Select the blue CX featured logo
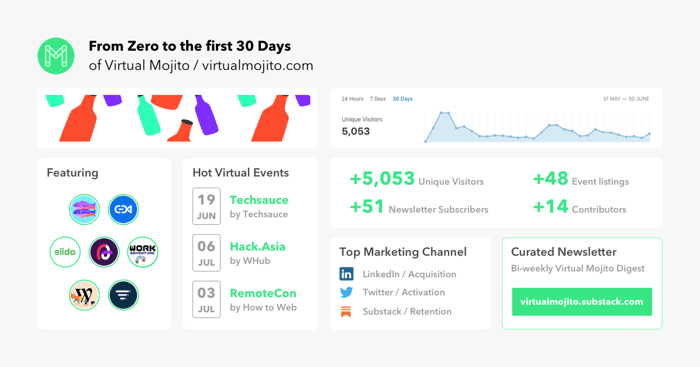 (x=124, y=209)
